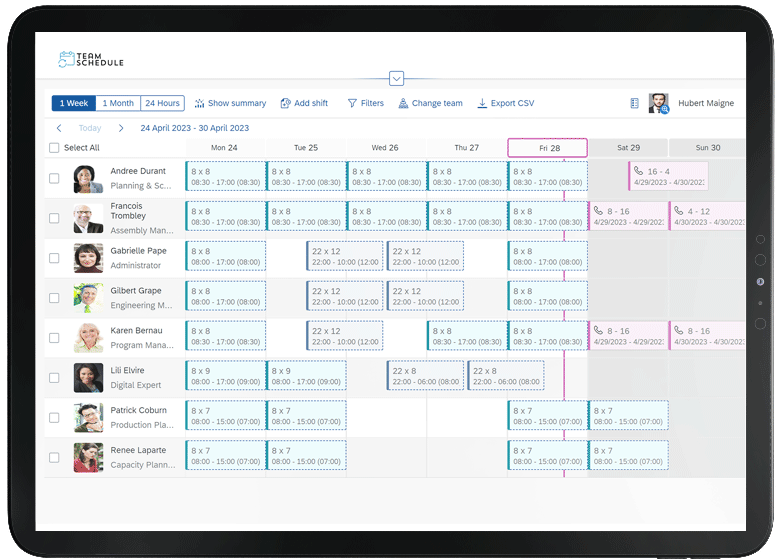
Task: Open Andree Durant's on-call 16 - 4 phone shift
Action: tap(668, 177)
